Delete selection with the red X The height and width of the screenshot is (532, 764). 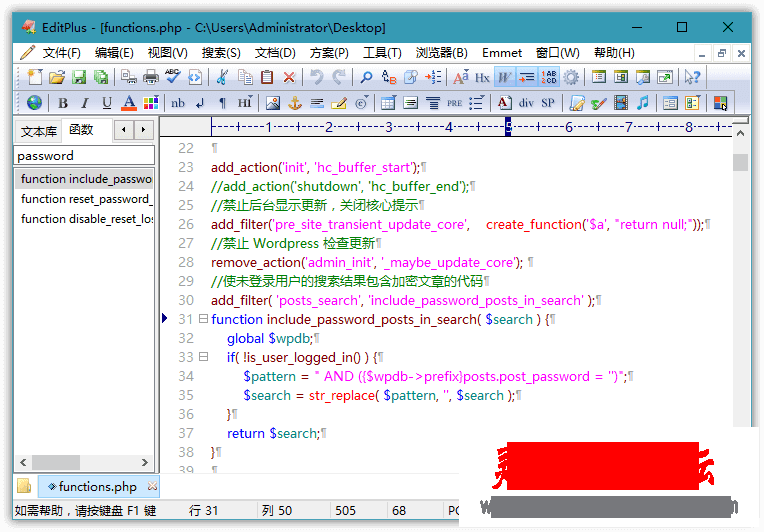tap(289, 77)
